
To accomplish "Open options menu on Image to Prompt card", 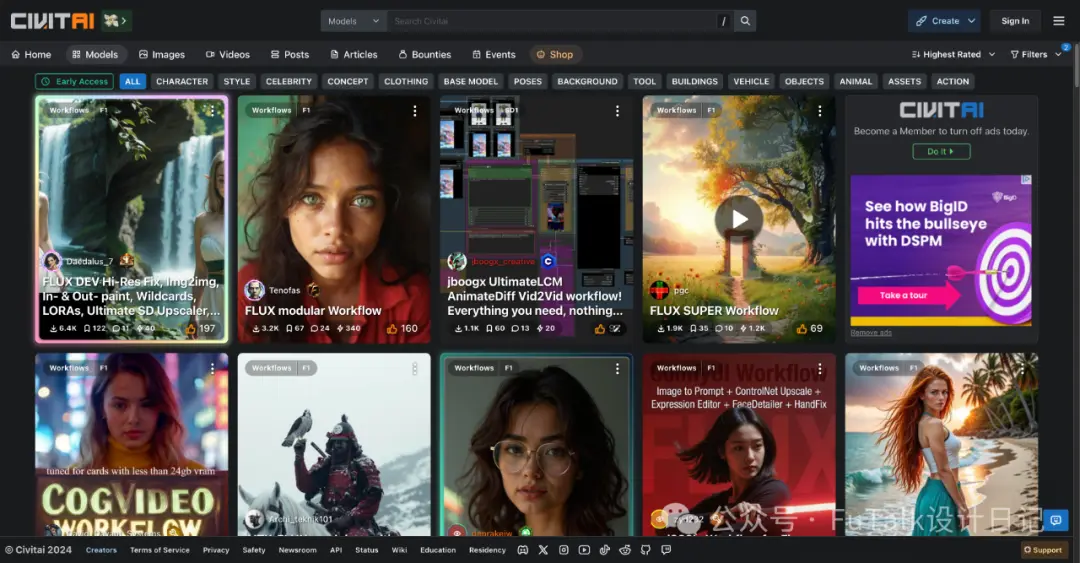I will [820, 369].
